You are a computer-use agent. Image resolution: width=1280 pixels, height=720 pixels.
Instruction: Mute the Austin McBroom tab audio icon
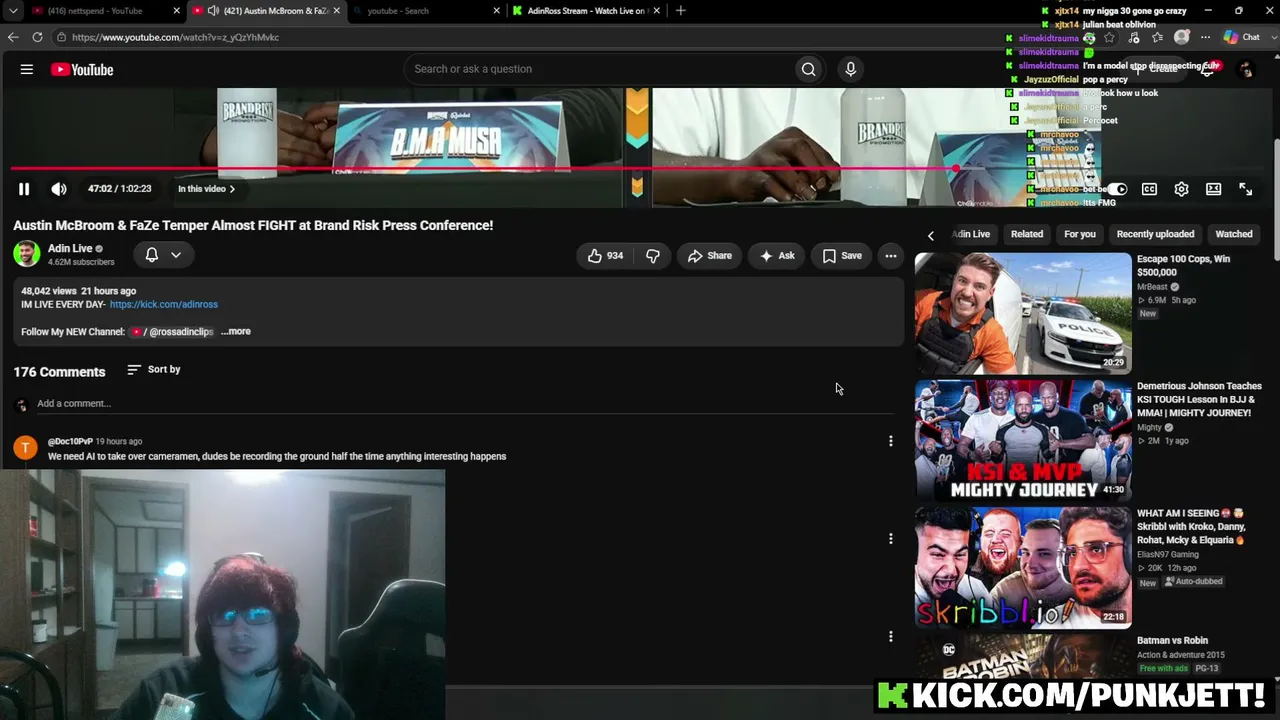(x=213, y=11)
